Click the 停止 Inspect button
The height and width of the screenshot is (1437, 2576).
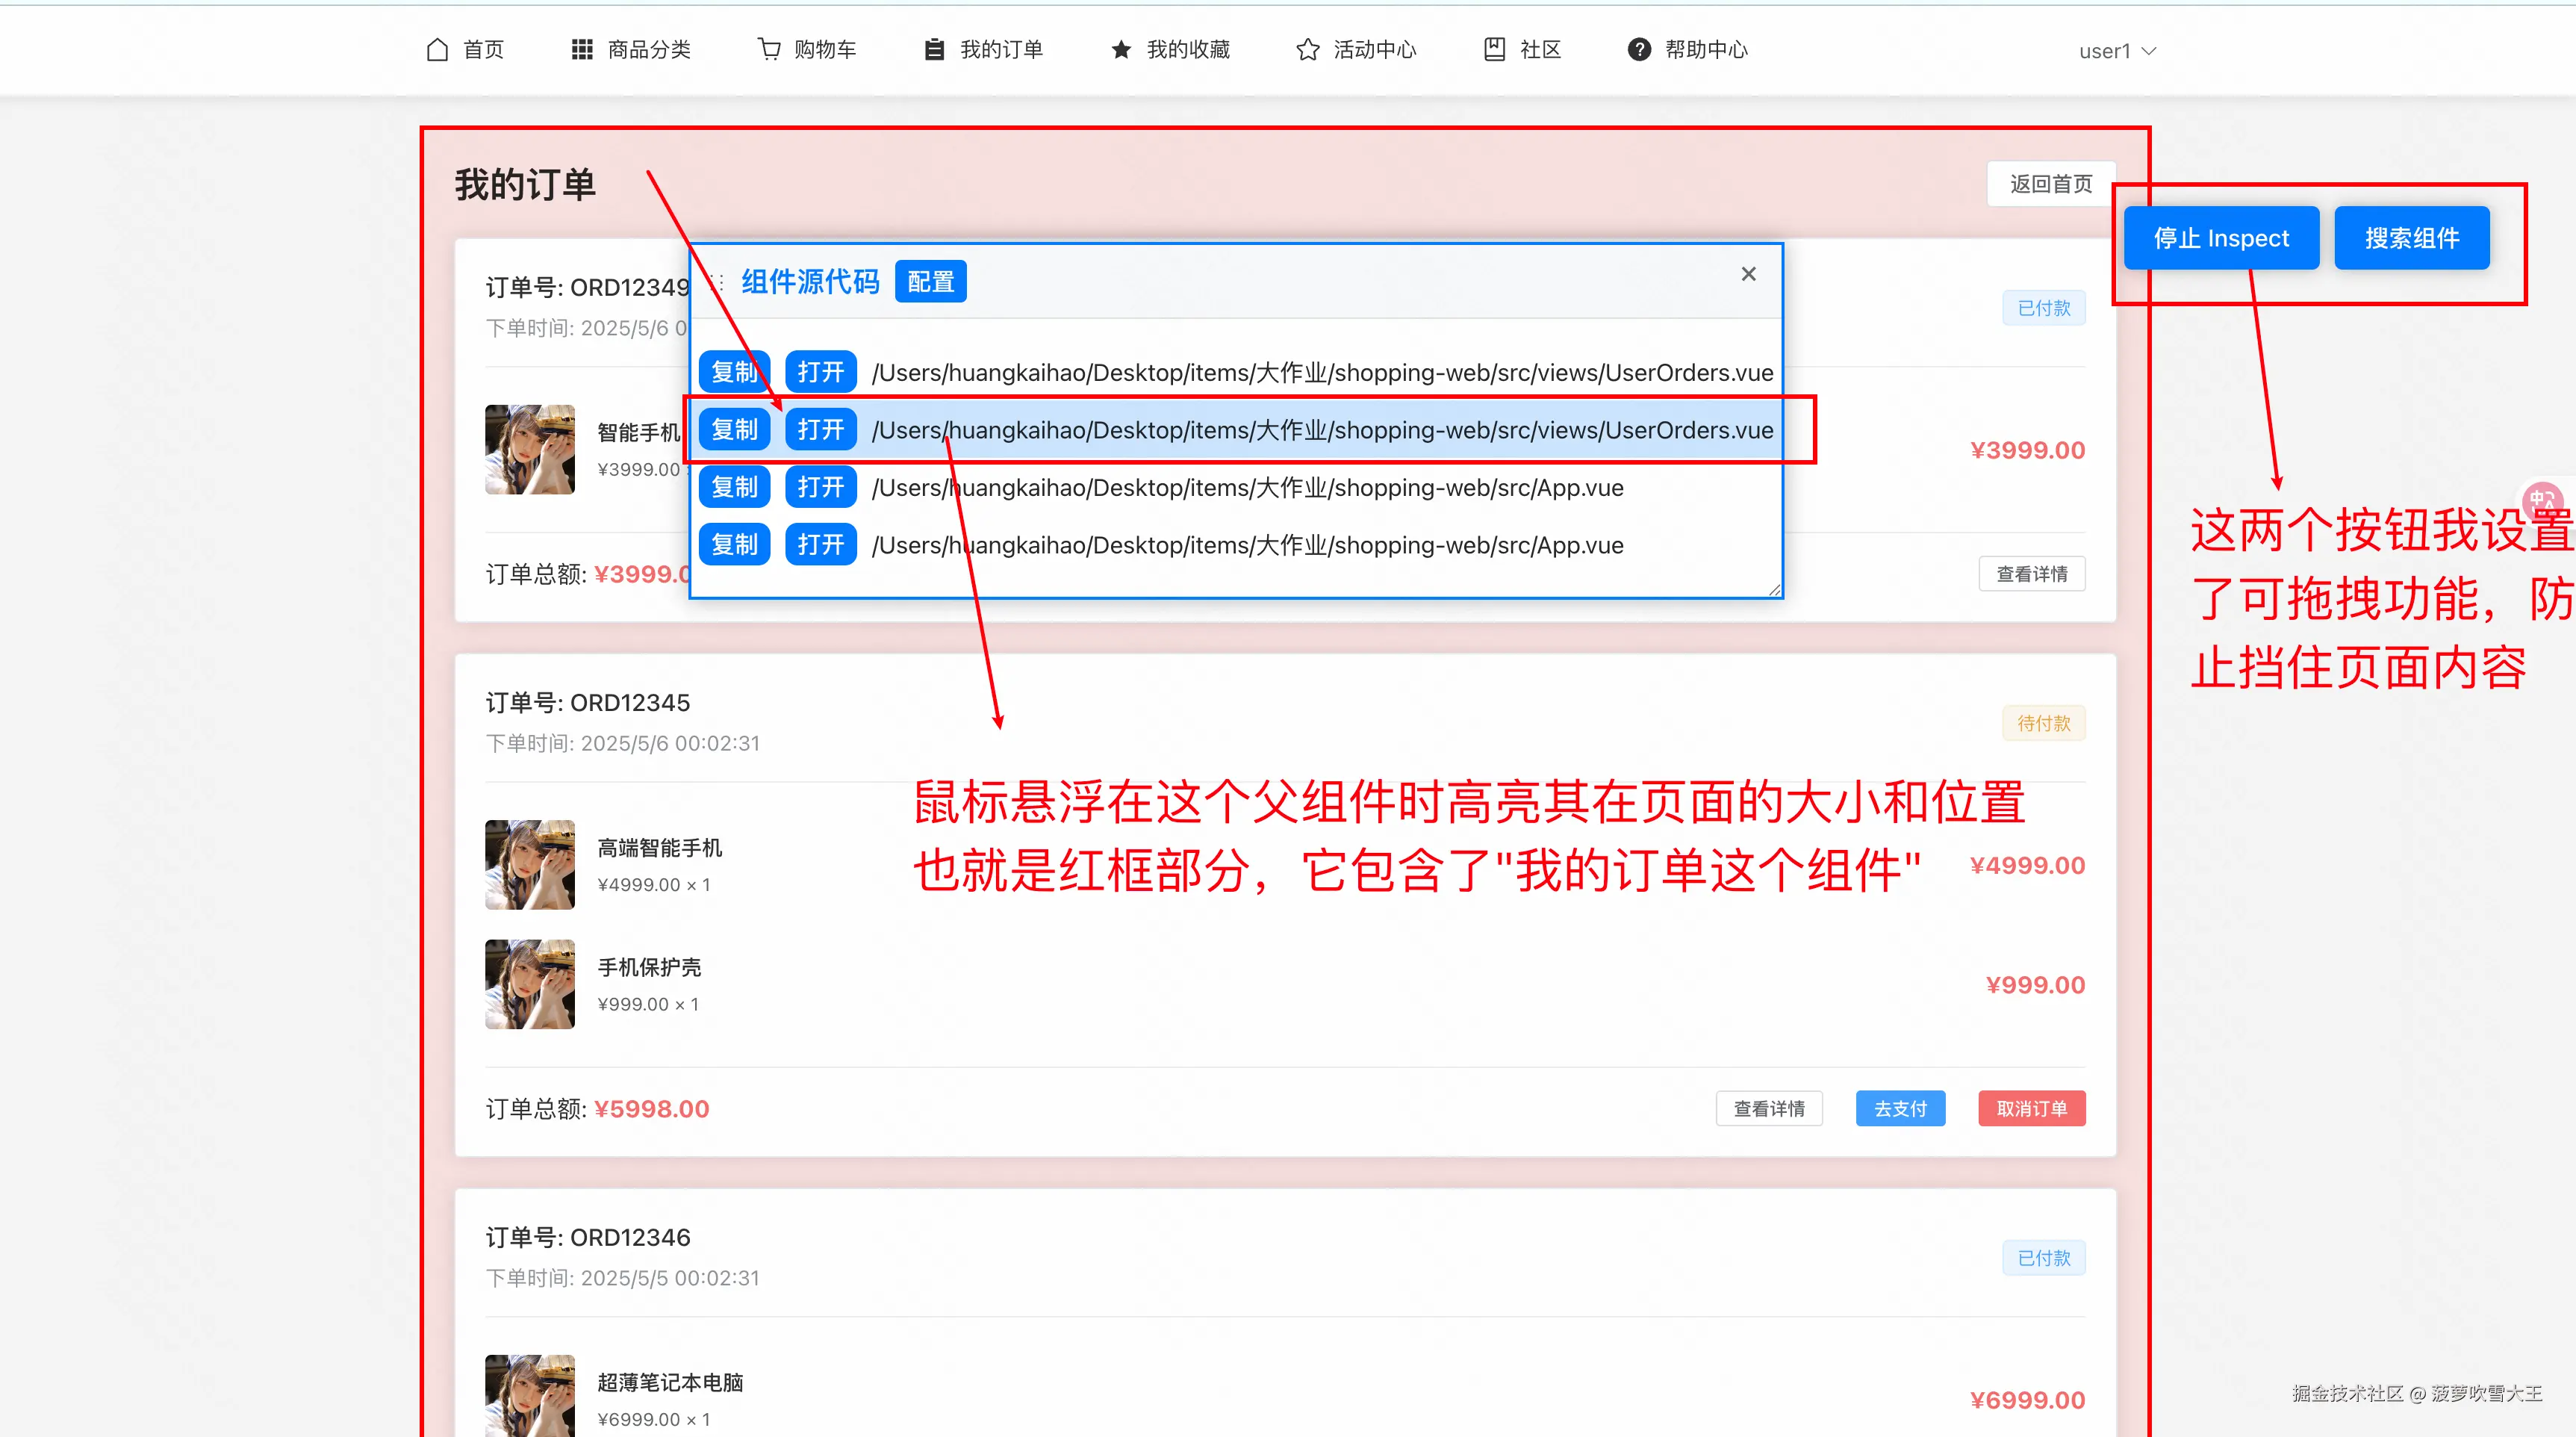2221,238
